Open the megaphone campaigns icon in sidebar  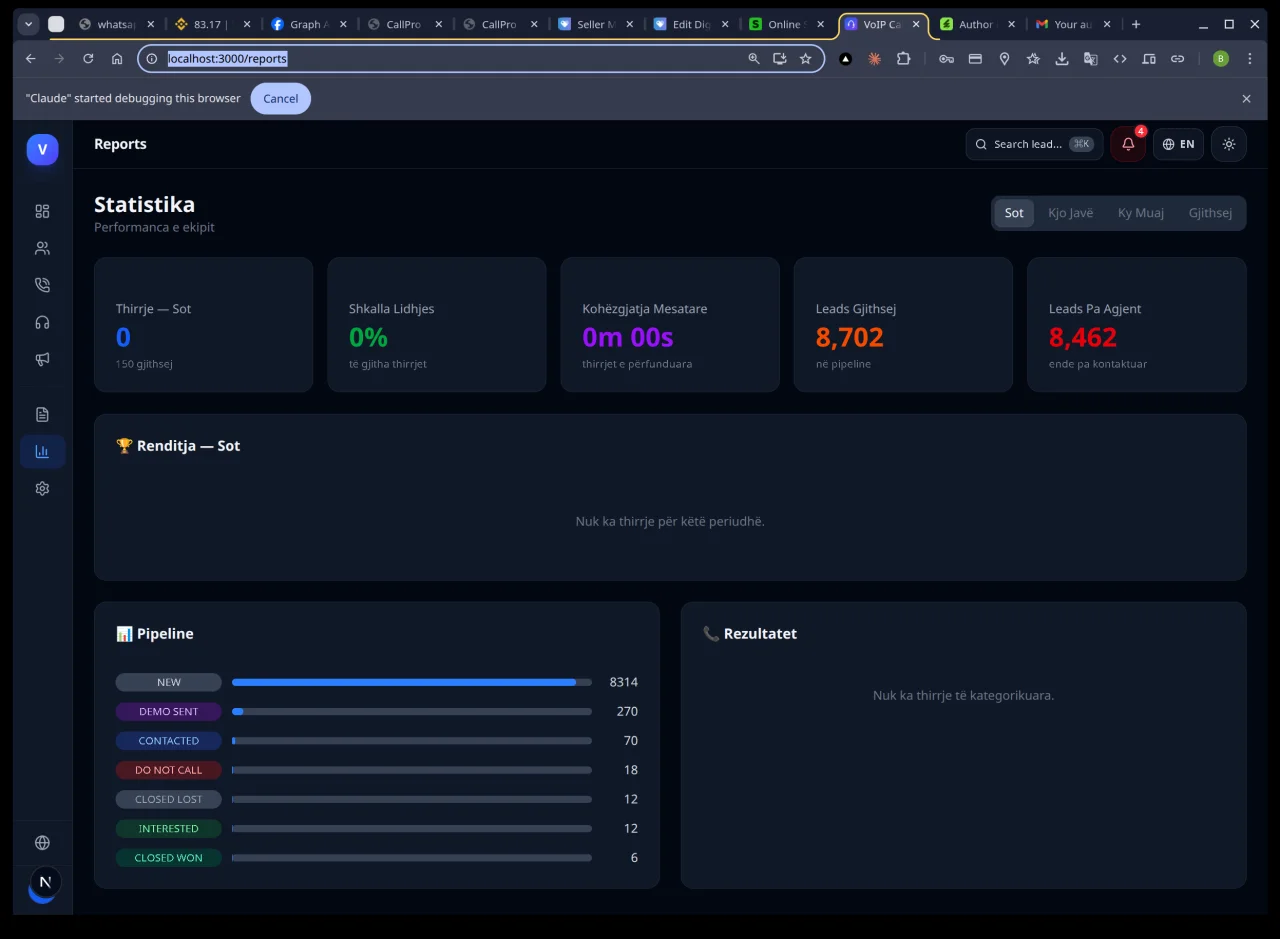point(42,359)
